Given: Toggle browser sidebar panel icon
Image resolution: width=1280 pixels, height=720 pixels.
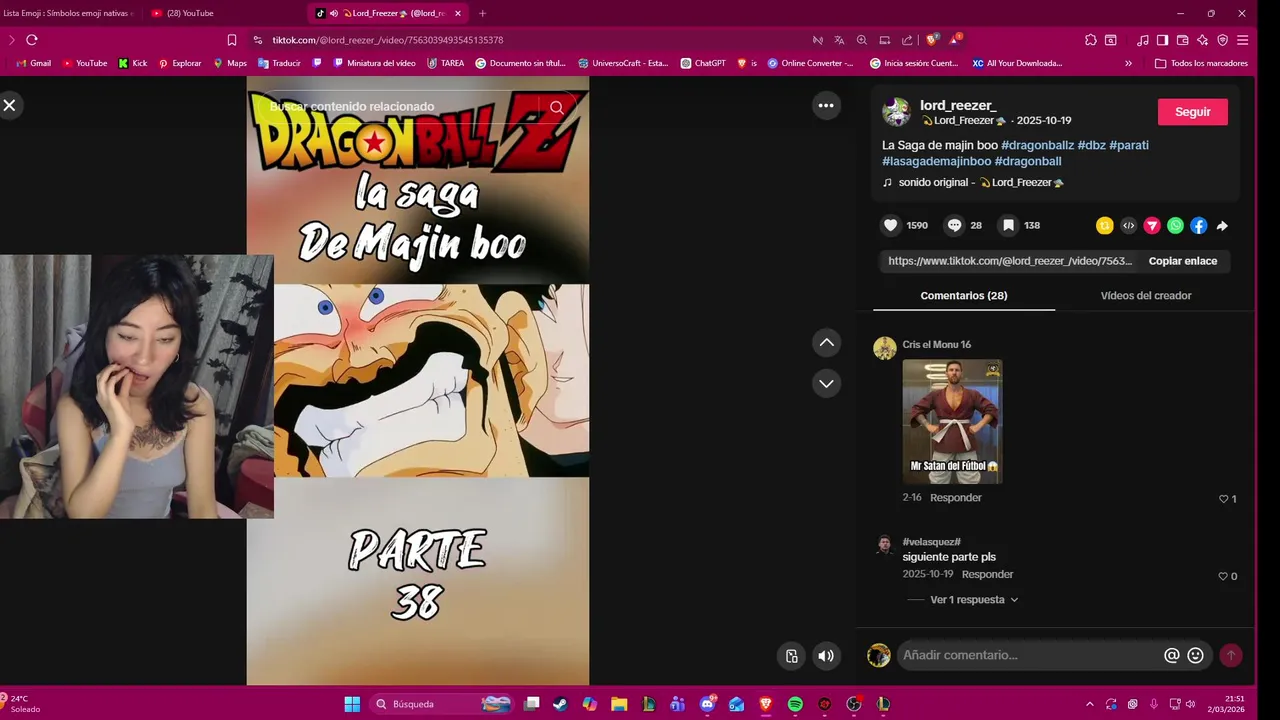Looking at the screenshot, I should tap(1162, 40).
